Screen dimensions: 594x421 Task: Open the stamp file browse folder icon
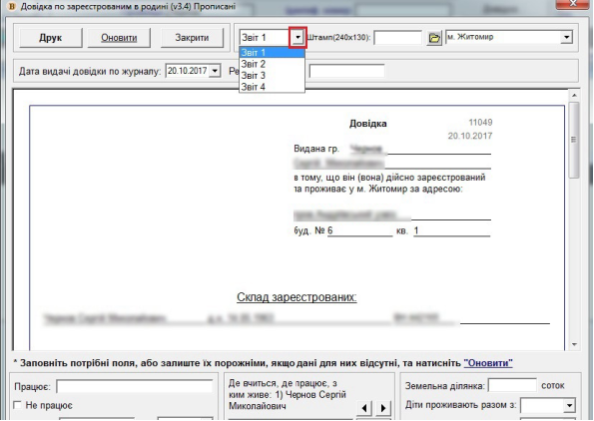(434, 38)
